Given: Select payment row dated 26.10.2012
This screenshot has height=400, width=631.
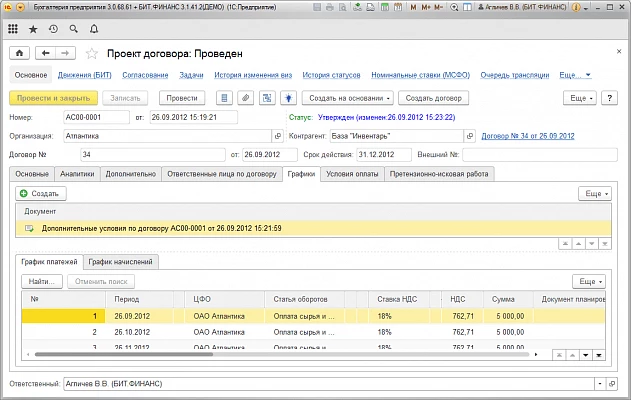Looking at the screenshot, I should tap(313, 332).
